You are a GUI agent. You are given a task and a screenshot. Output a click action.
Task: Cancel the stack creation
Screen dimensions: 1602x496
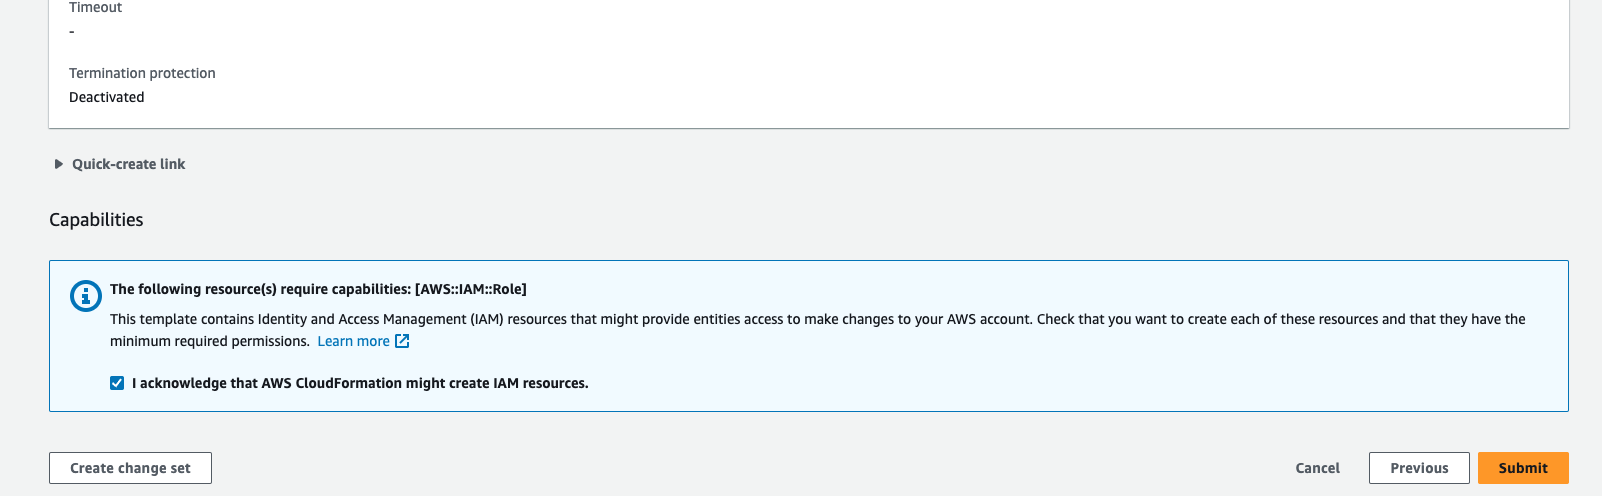click(1317, 468)
